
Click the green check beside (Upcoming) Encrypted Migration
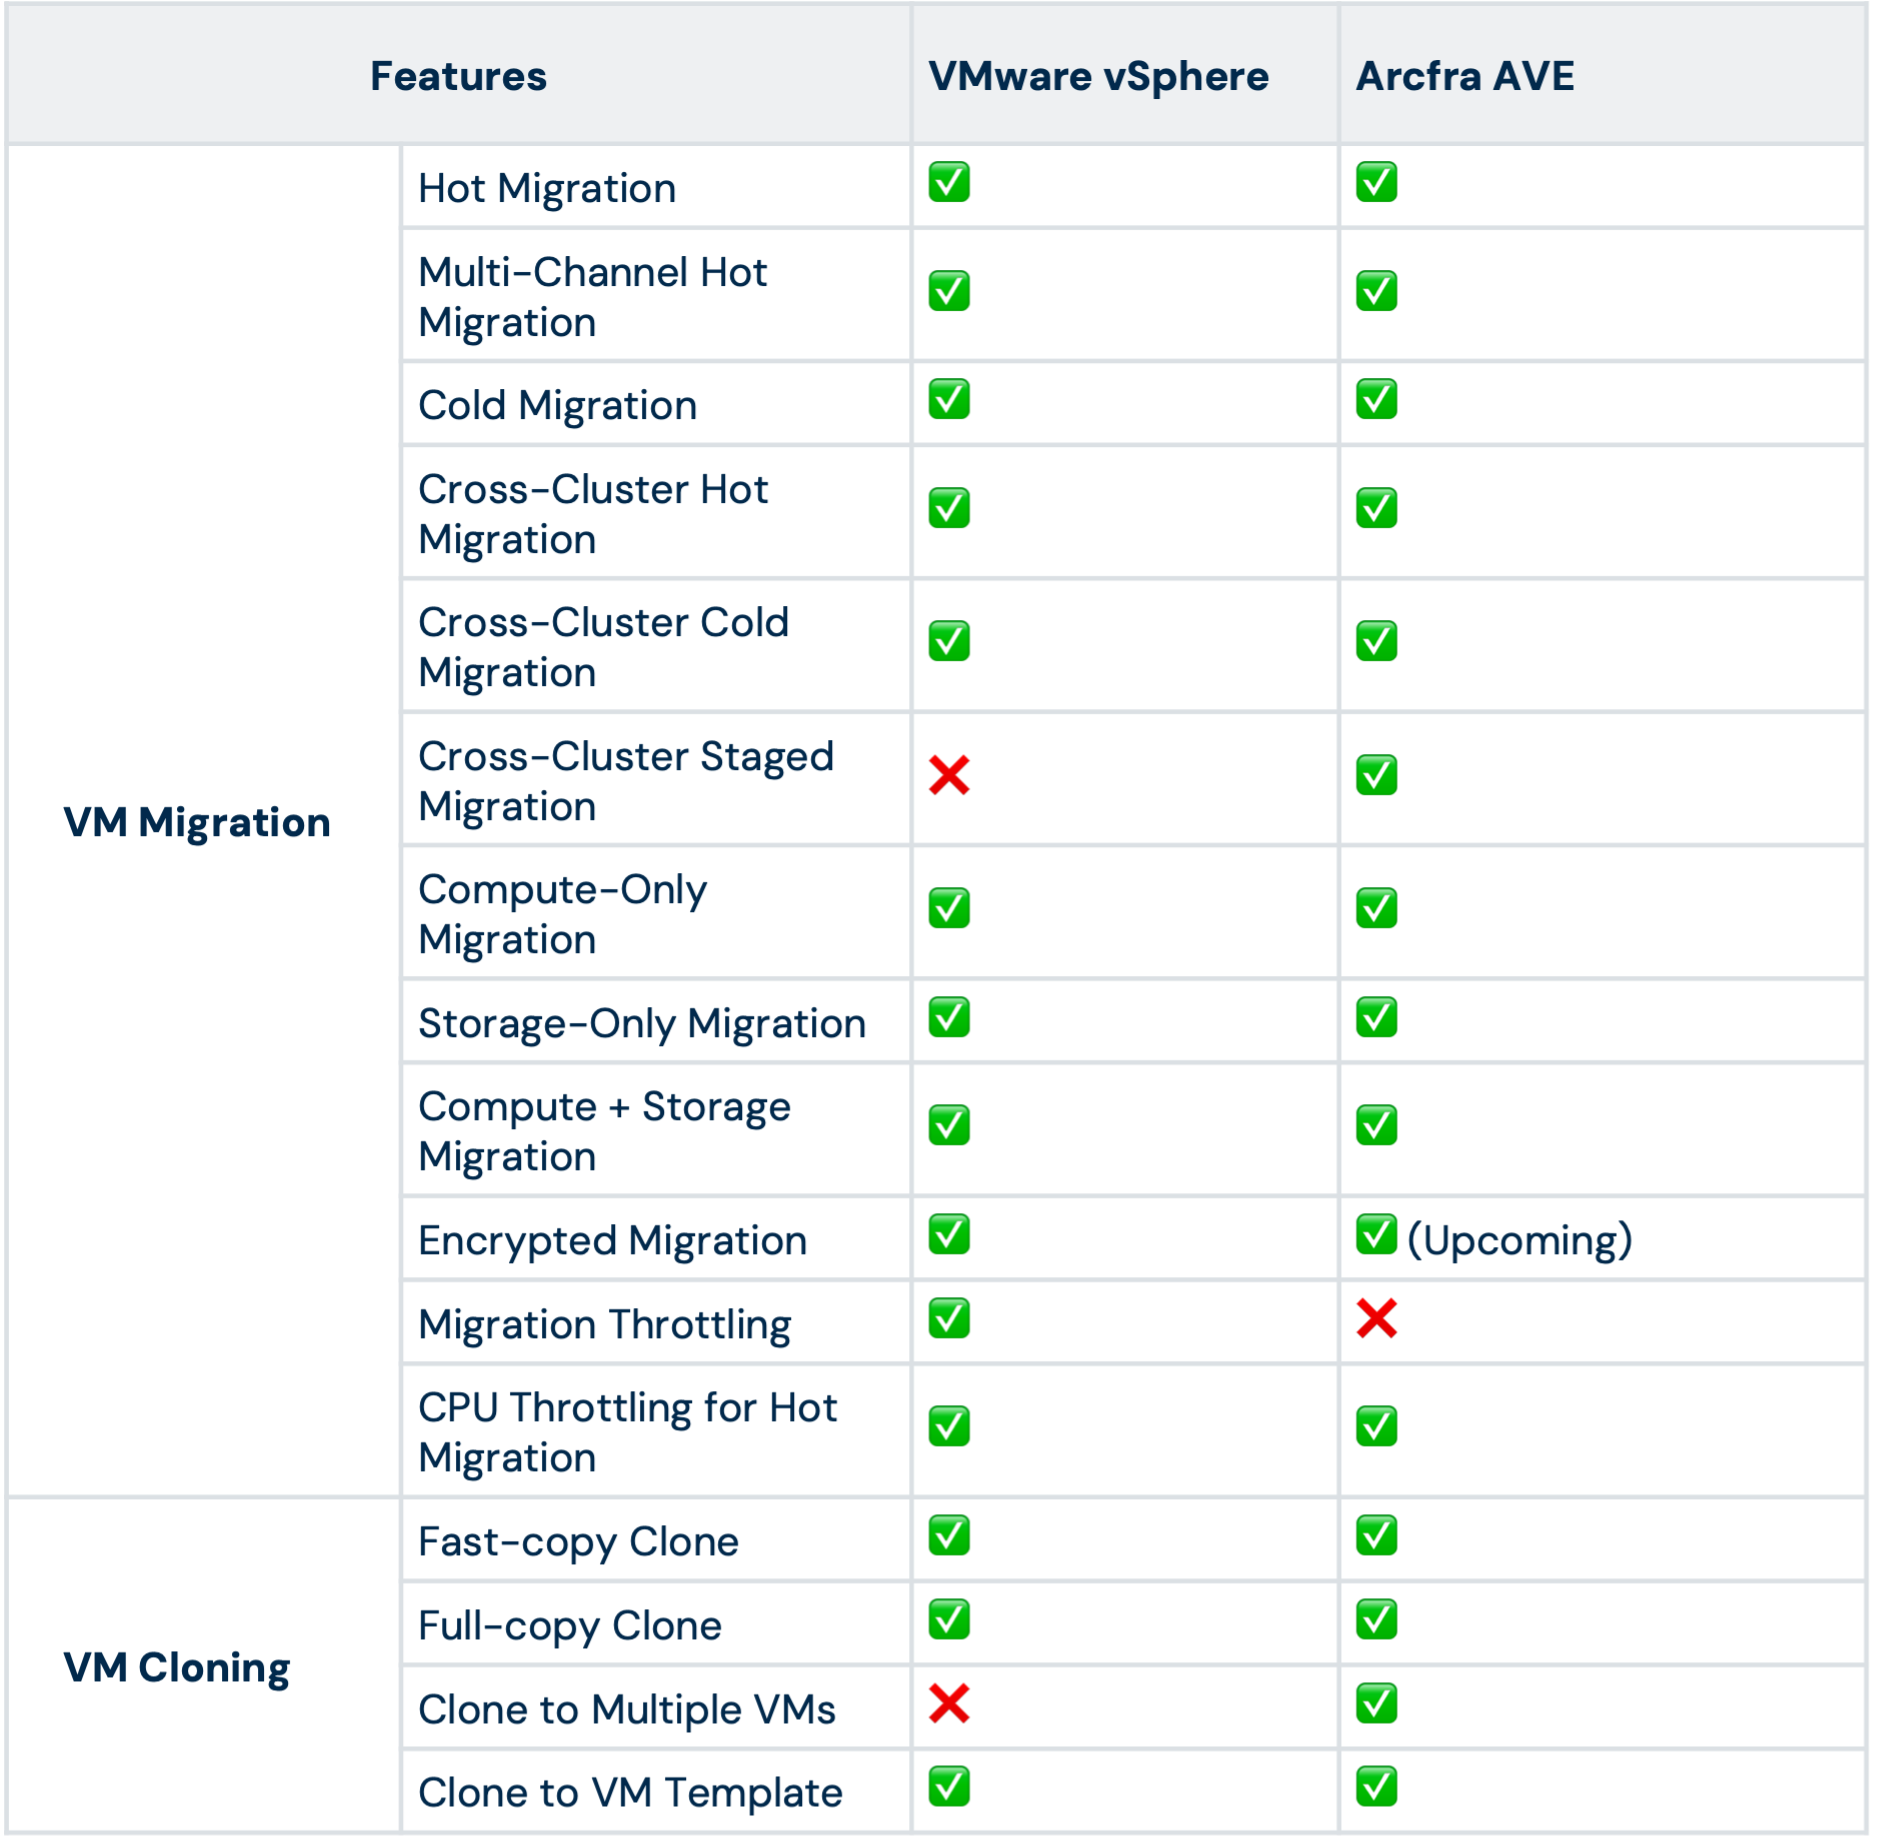[x=1376, y=1234]
